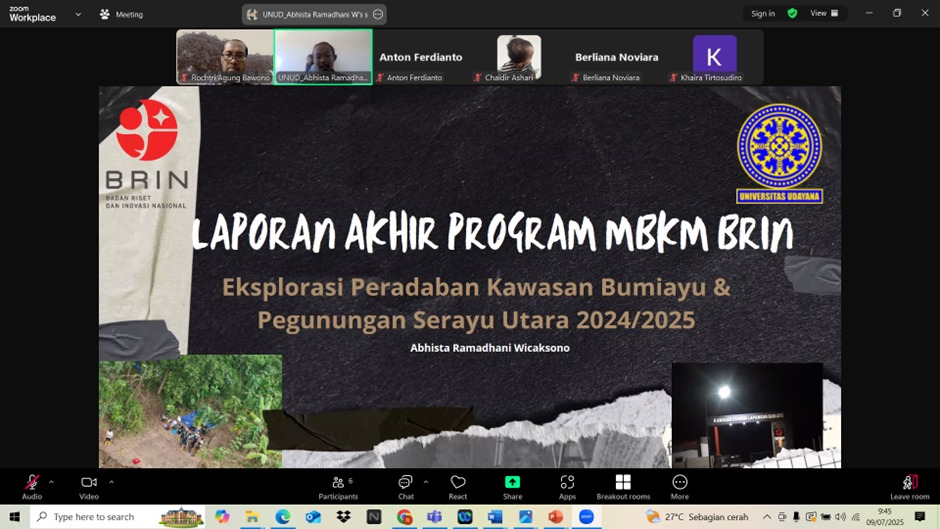Open PowerPoint from the taskbar
The image size is (940, 529).
point(556,517)
